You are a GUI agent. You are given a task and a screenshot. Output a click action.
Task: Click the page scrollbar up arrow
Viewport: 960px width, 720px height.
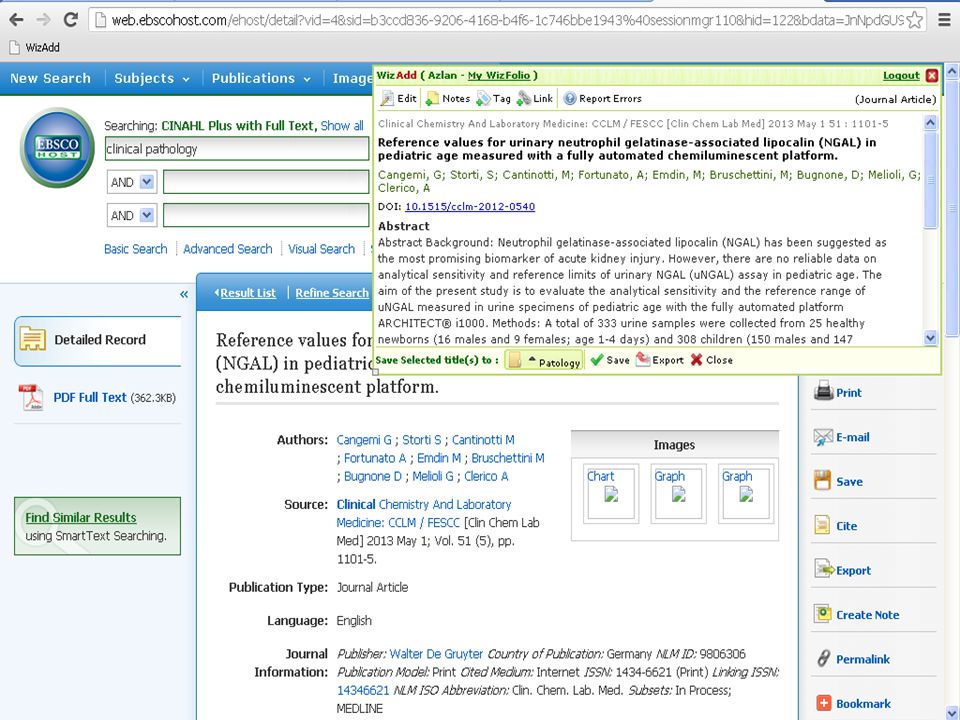coord(952,70)
